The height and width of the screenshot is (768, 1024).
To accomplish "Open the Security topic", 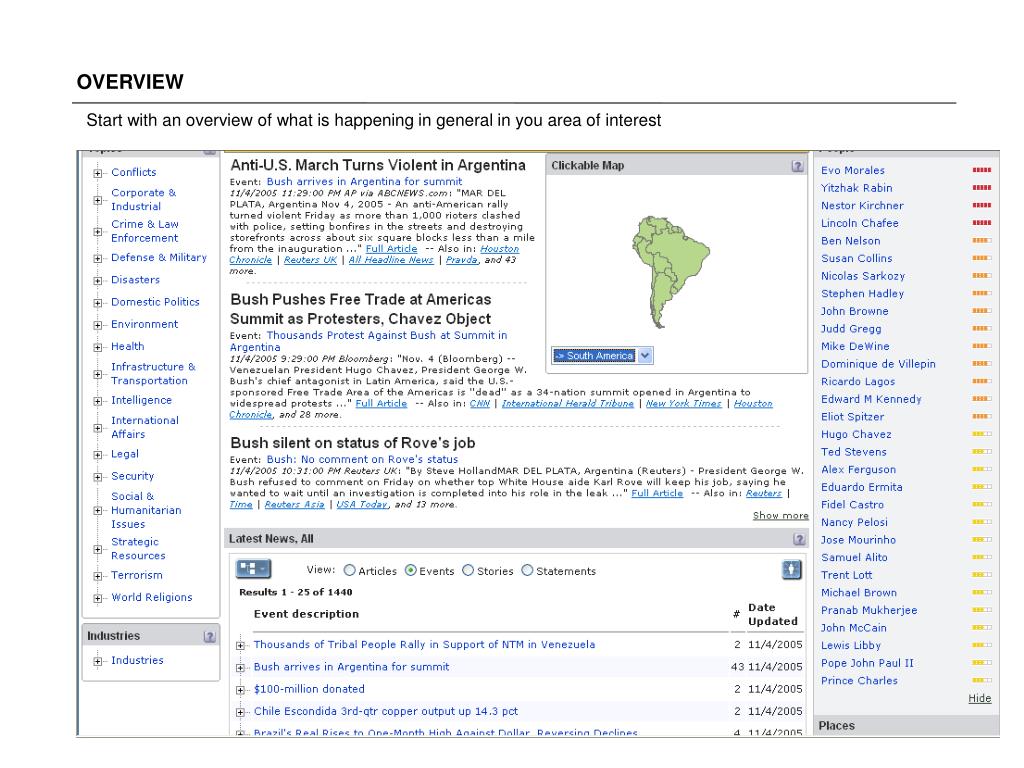I will (133, 476).
